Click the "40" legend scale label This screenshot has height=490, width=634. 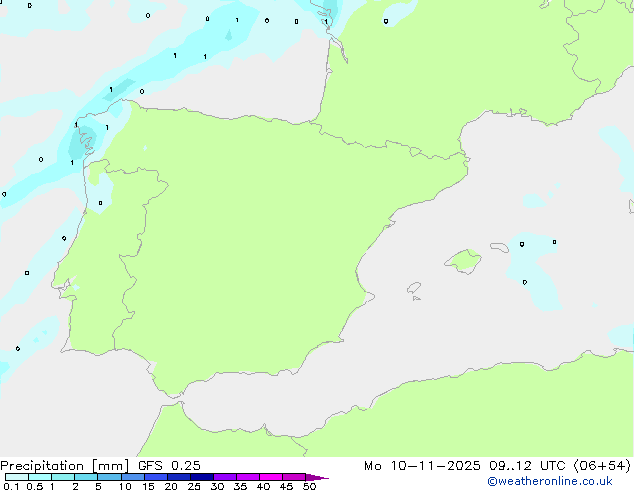click(263, 486)
